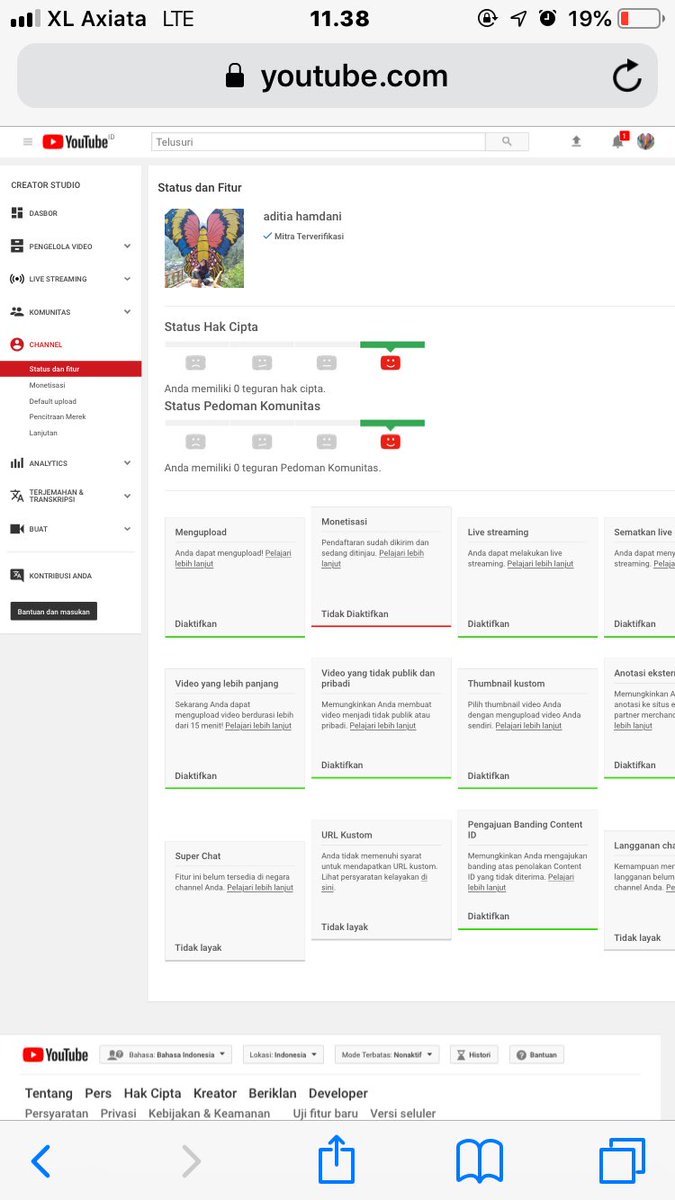Expand the Buat section
Viewport: 675px width, 1200px height.
127,529
